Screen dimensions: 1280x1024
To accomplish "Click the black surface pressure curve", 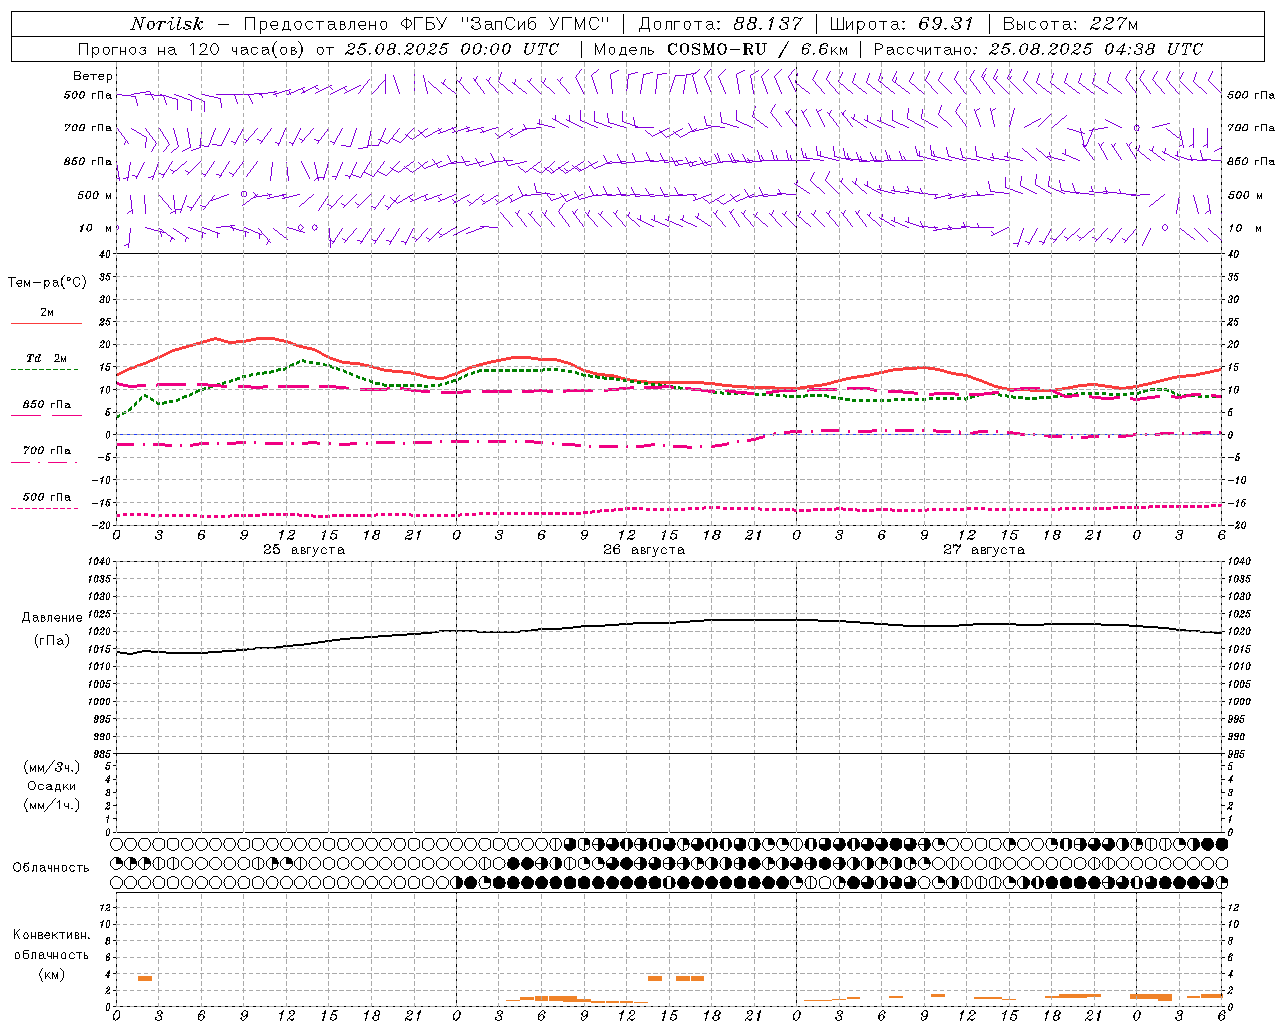I will coord(668,624).
